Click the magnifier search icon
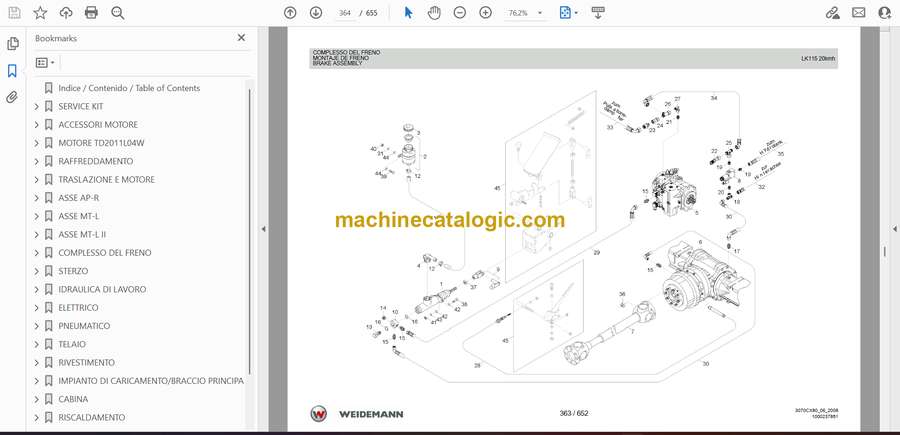The image size is (900, 435). point(118,13)
